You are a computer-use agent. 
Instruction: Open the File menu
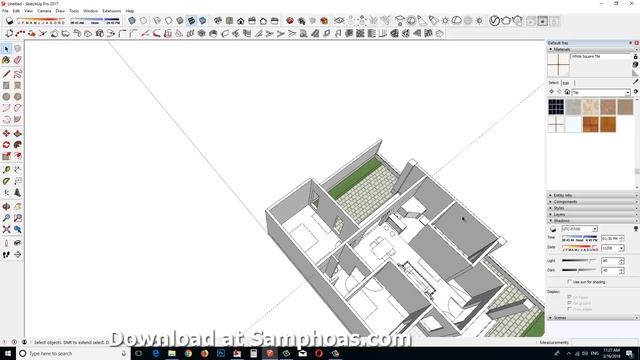(x=5, y=11)
